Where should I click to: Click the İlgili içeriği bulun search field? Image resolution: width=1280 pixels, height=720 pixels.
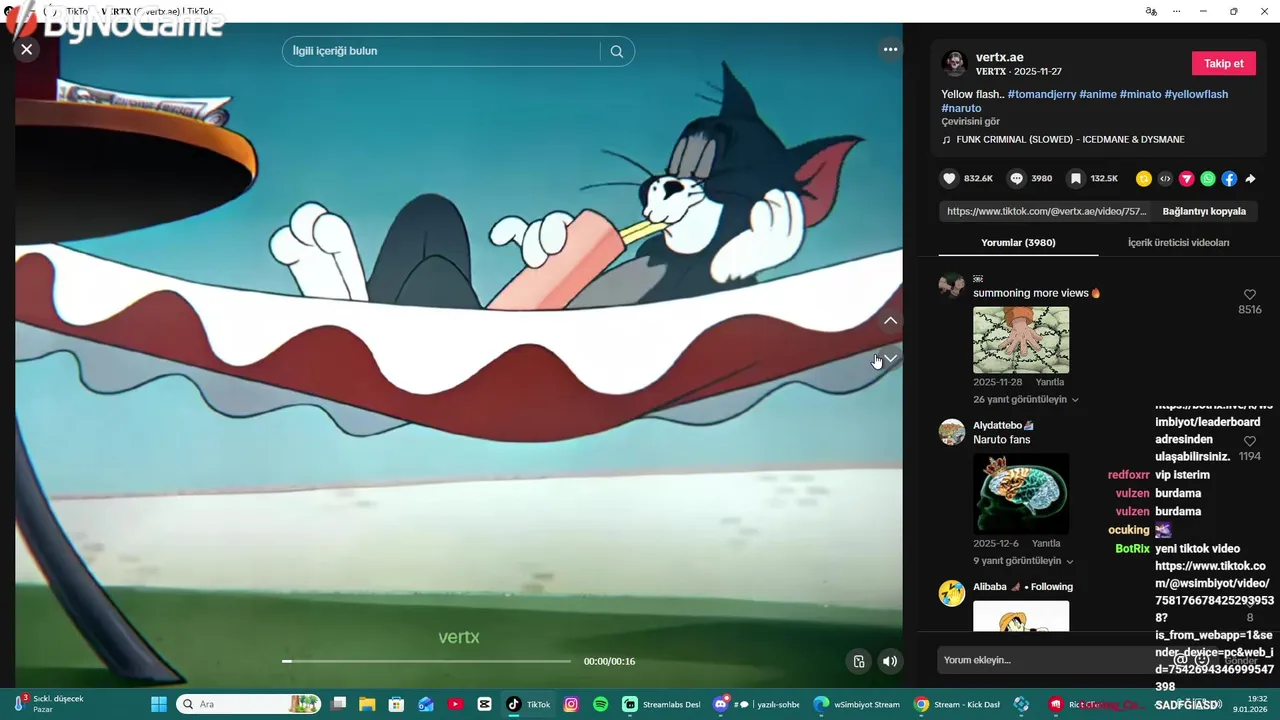click(440, 51)
